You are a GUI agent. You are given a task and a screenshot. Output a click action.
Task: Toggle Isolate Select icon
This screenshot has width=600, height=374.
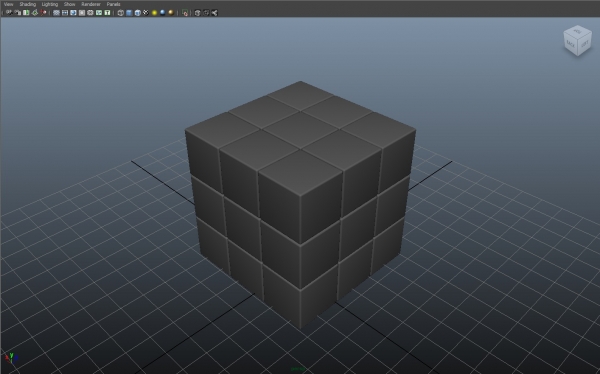185,13
